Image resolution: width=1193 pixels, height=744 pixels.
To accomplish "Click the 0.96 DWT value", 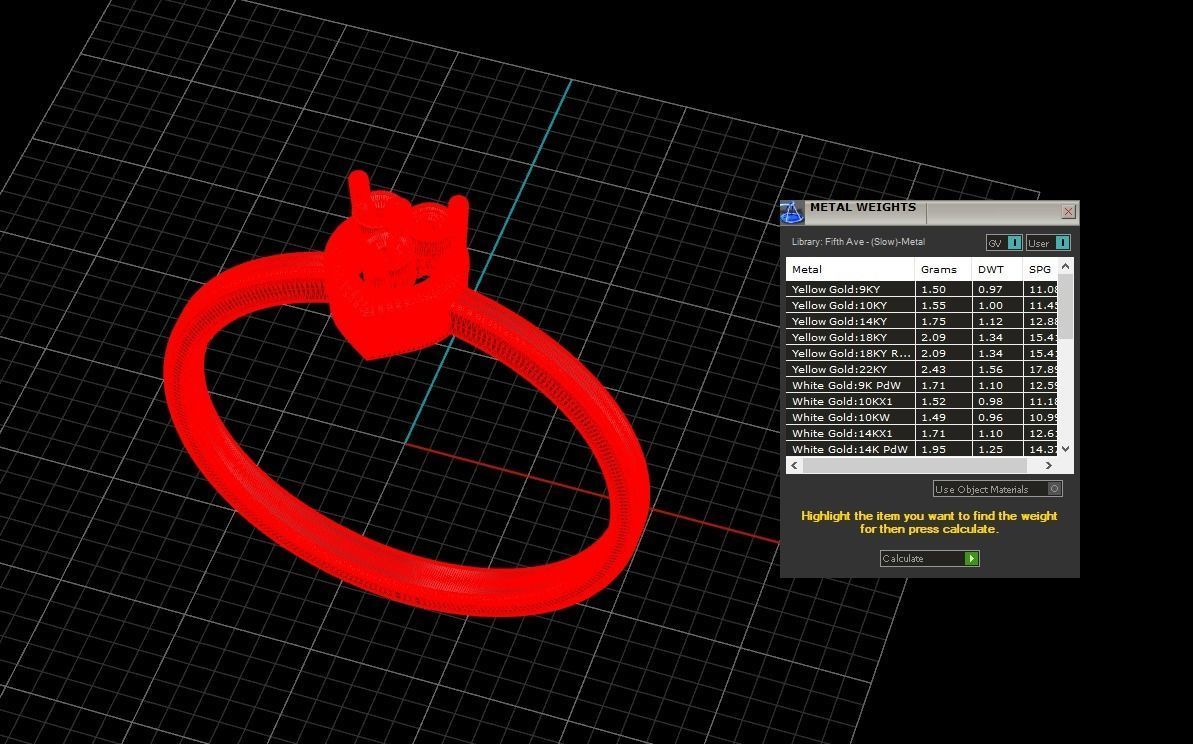I will pos(991,417).
